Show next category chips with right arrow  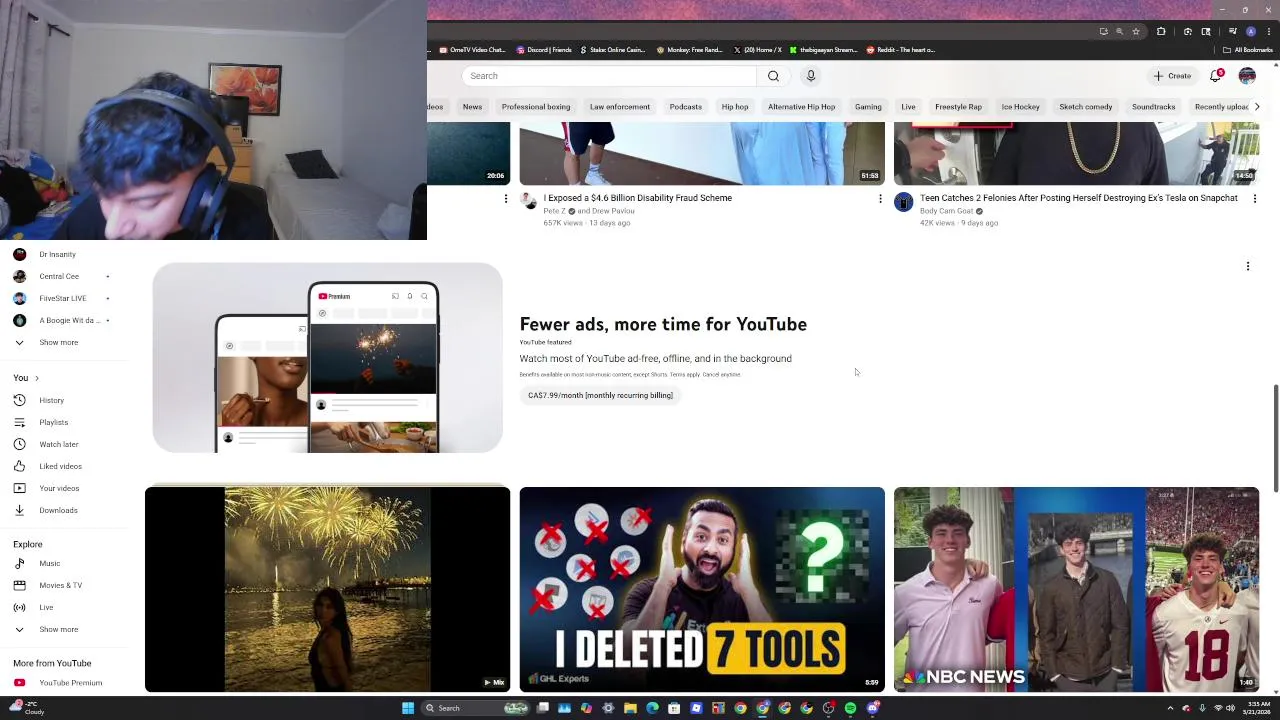click(1257, 106)
